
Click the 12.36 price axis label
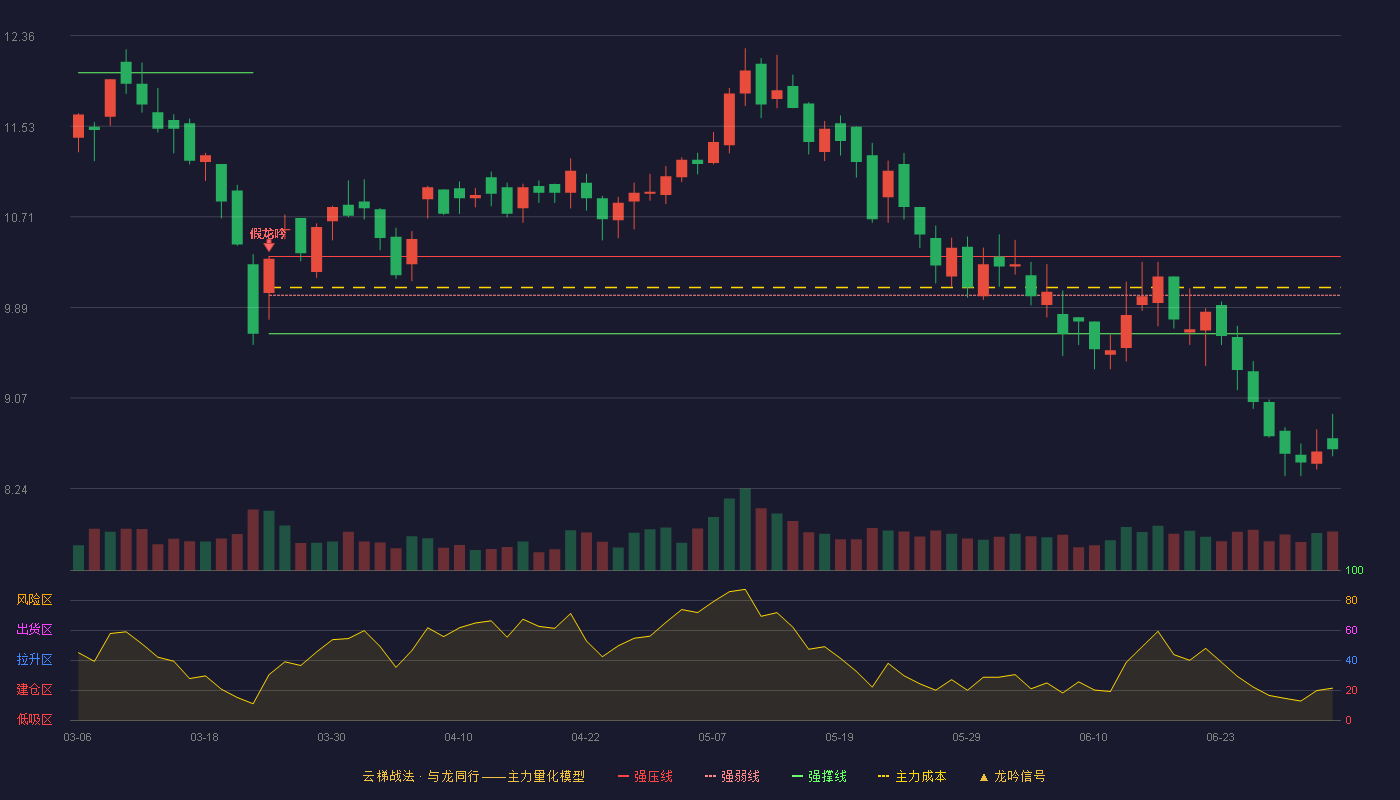click(x=19, y=37)
